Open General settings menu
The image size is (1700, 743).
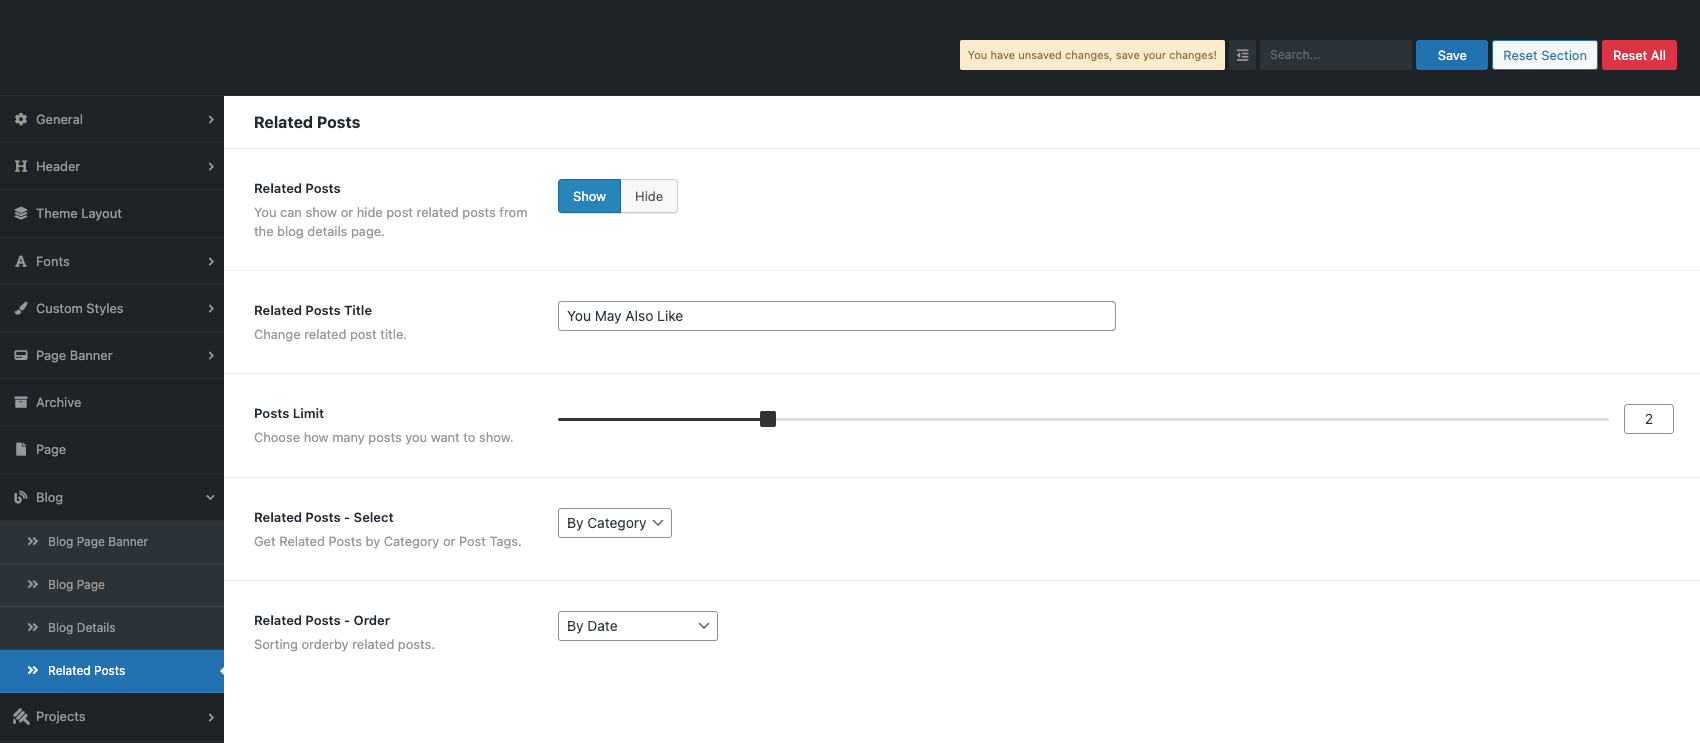tap(112, 119)
